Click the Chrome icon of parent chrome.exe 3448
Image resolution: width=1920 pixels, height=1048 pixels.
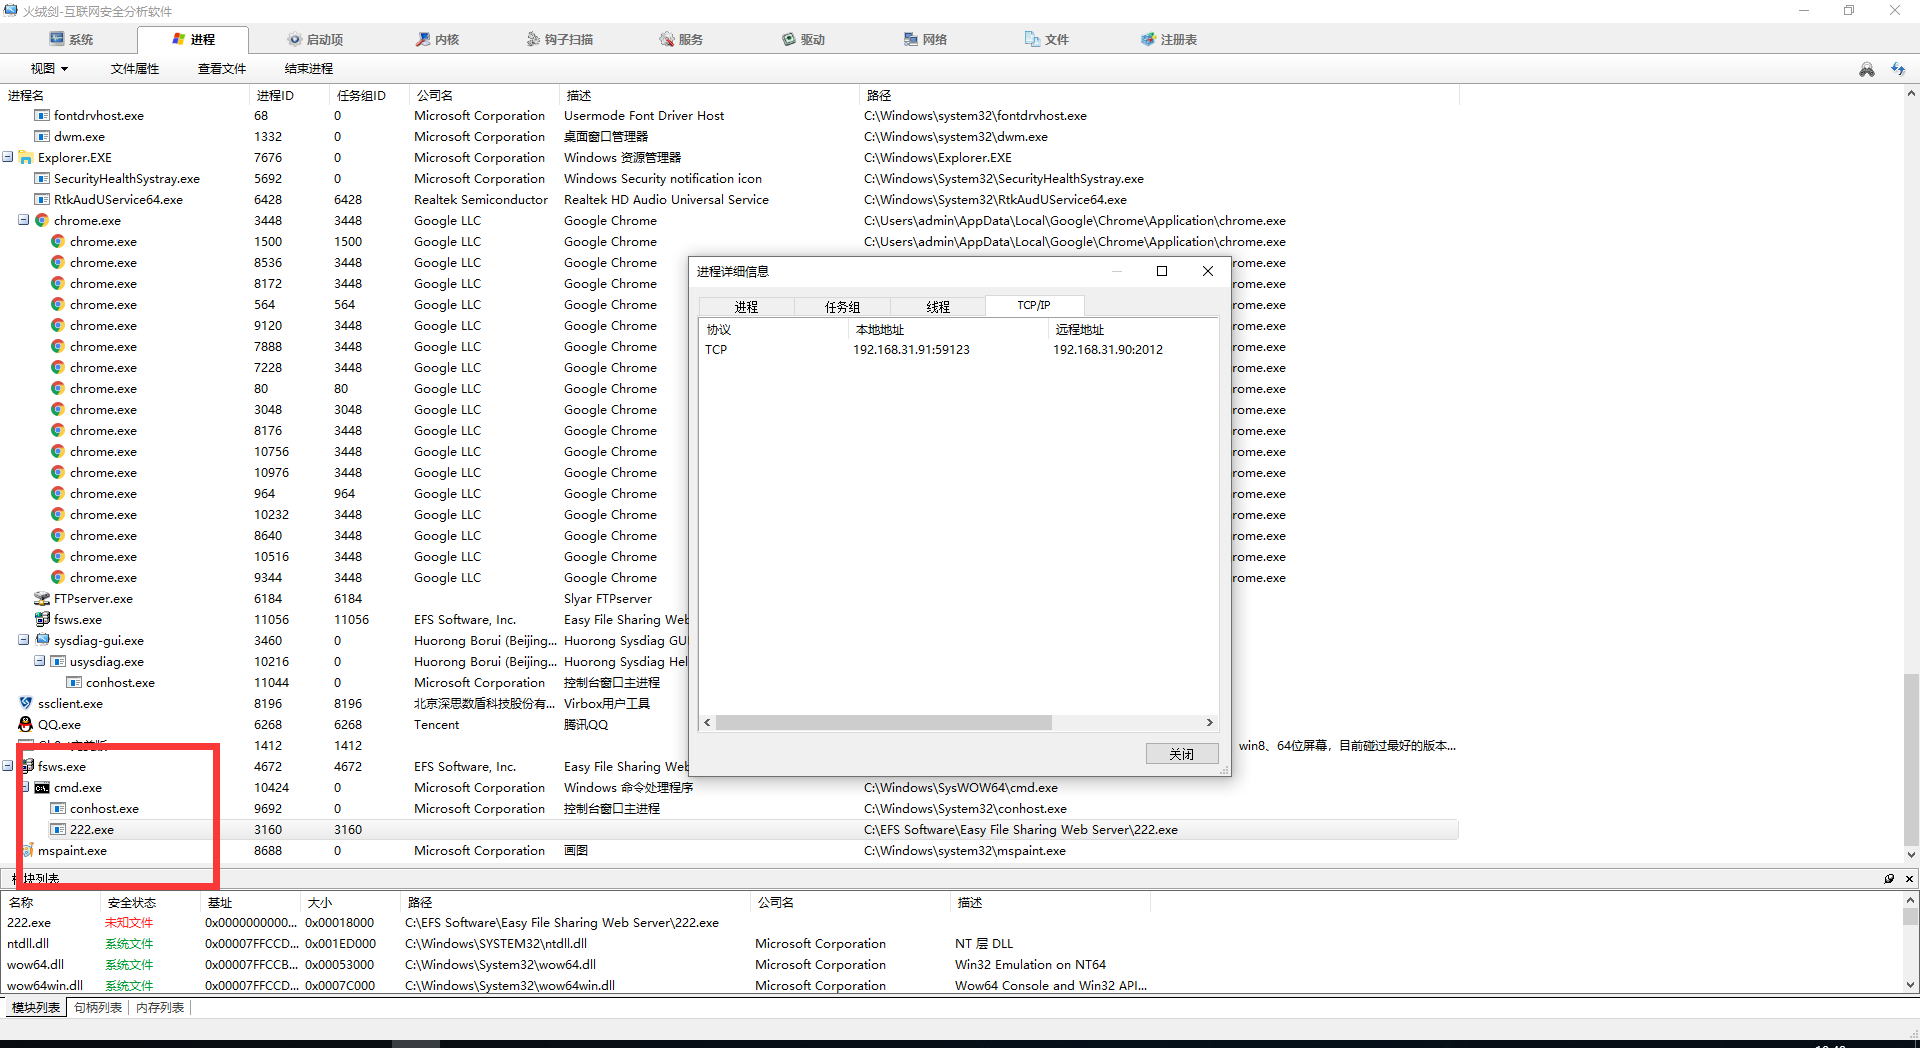click(42, 221)
